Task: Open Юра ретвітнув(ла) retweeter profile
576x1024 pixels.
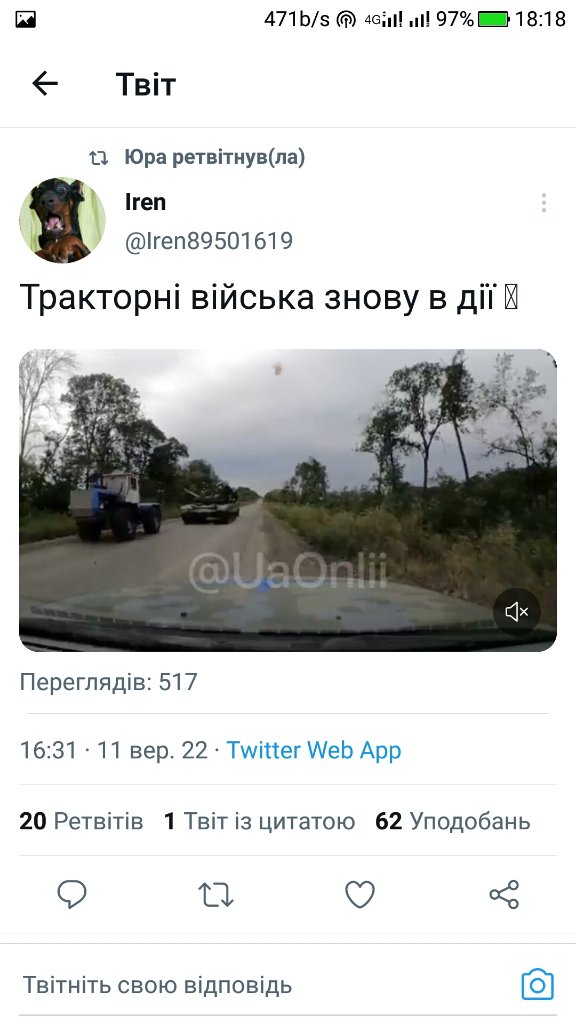Action: tap(215, 157)
